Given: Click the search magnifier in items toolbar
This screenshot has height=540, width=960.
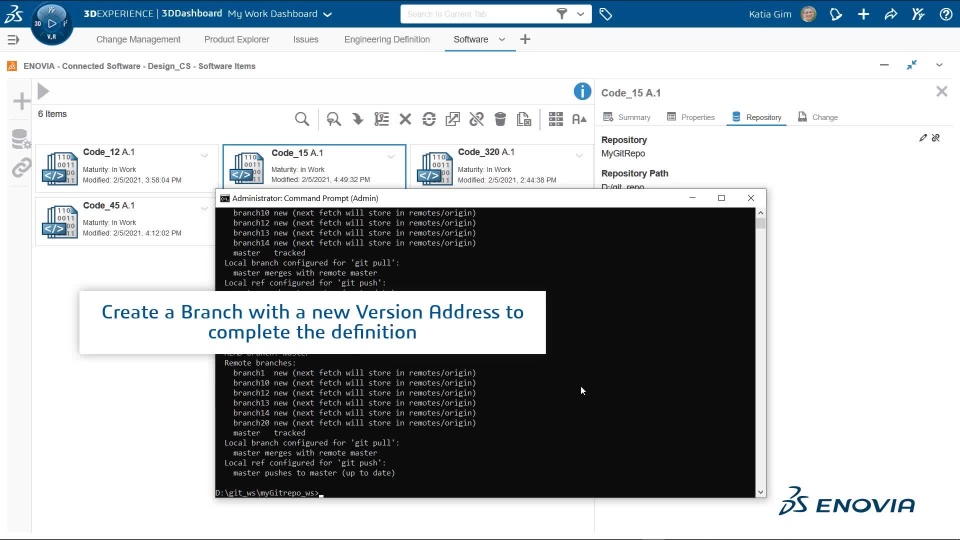Looking at the screenshot, I should [302, 119].
